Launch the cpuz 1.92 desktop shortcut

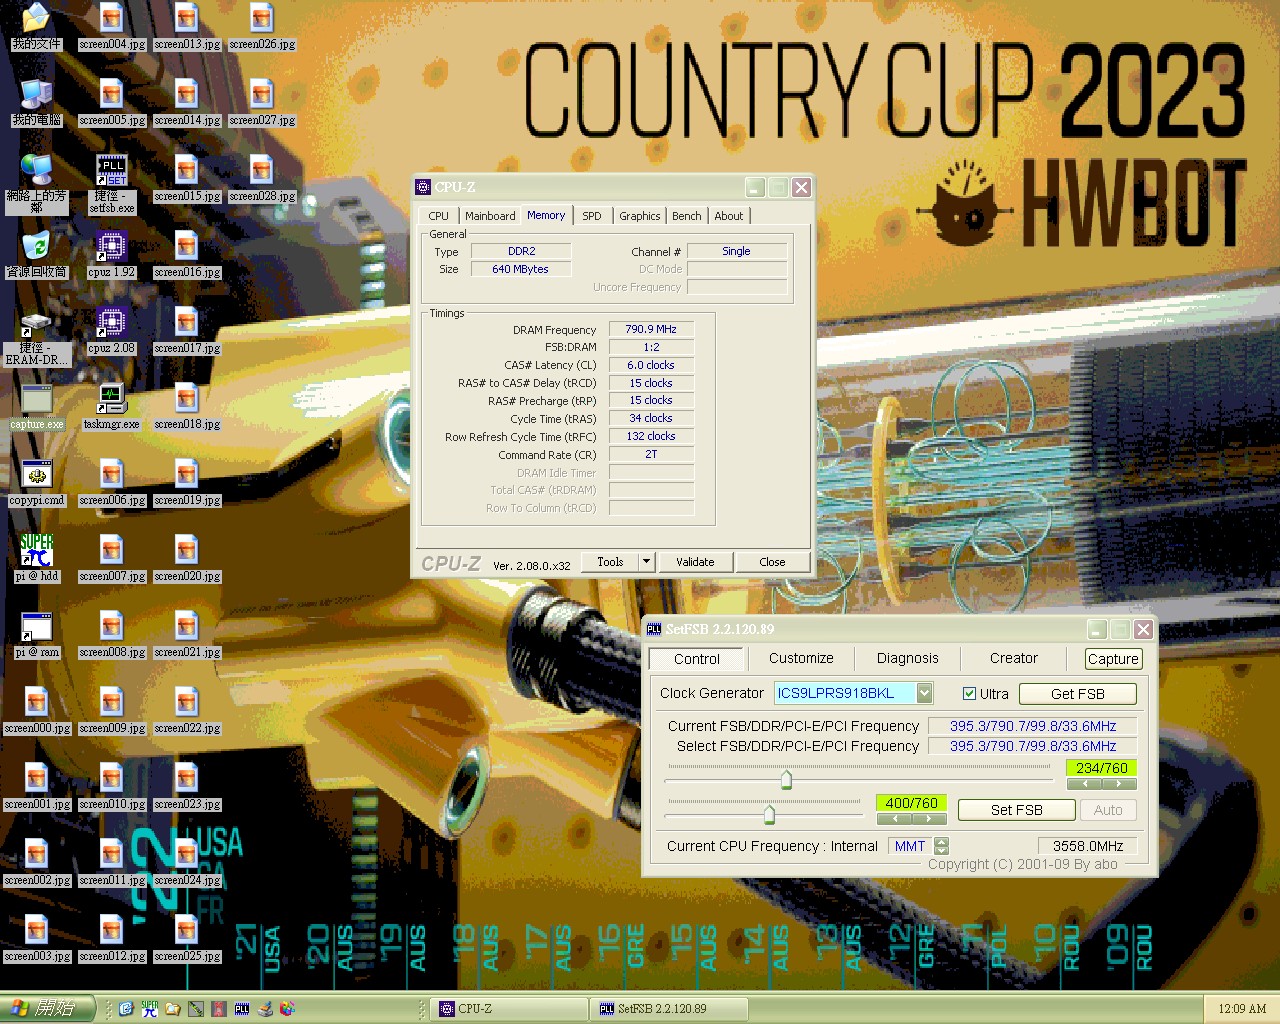(111, 254)
